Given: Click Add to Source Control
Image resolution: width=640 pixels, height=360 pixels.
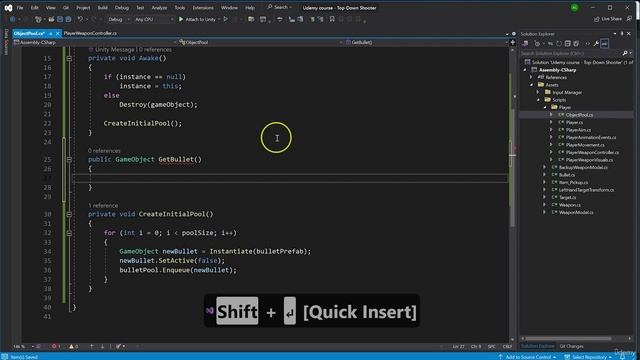Looking at the screenshot, I should [x=527, y=357].
